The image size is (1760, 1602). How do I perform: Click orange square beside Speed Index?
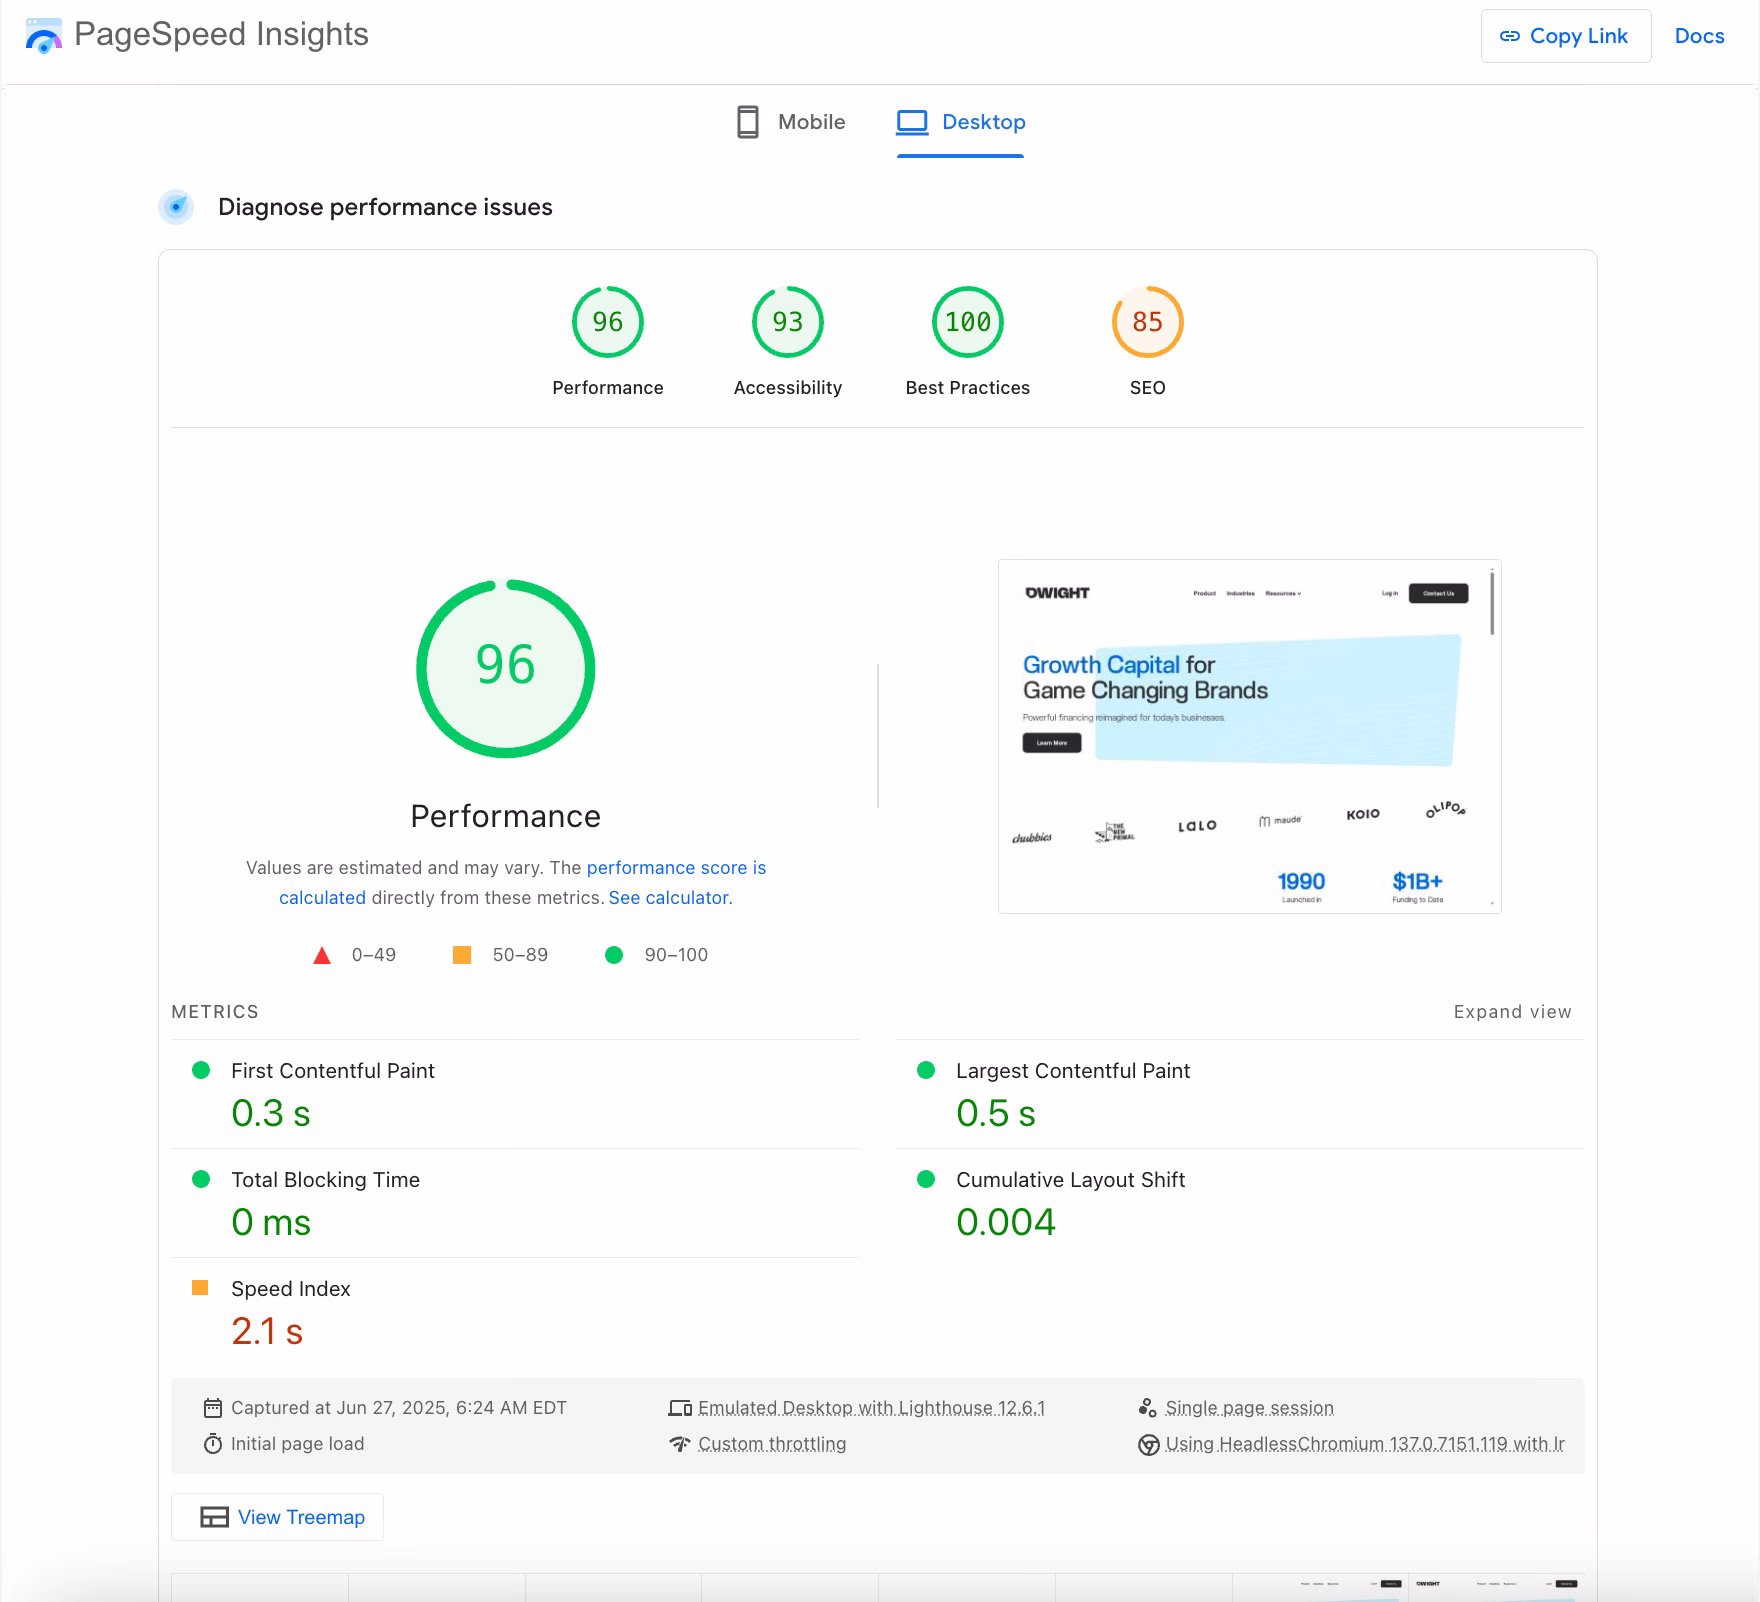pos(200,1288)
